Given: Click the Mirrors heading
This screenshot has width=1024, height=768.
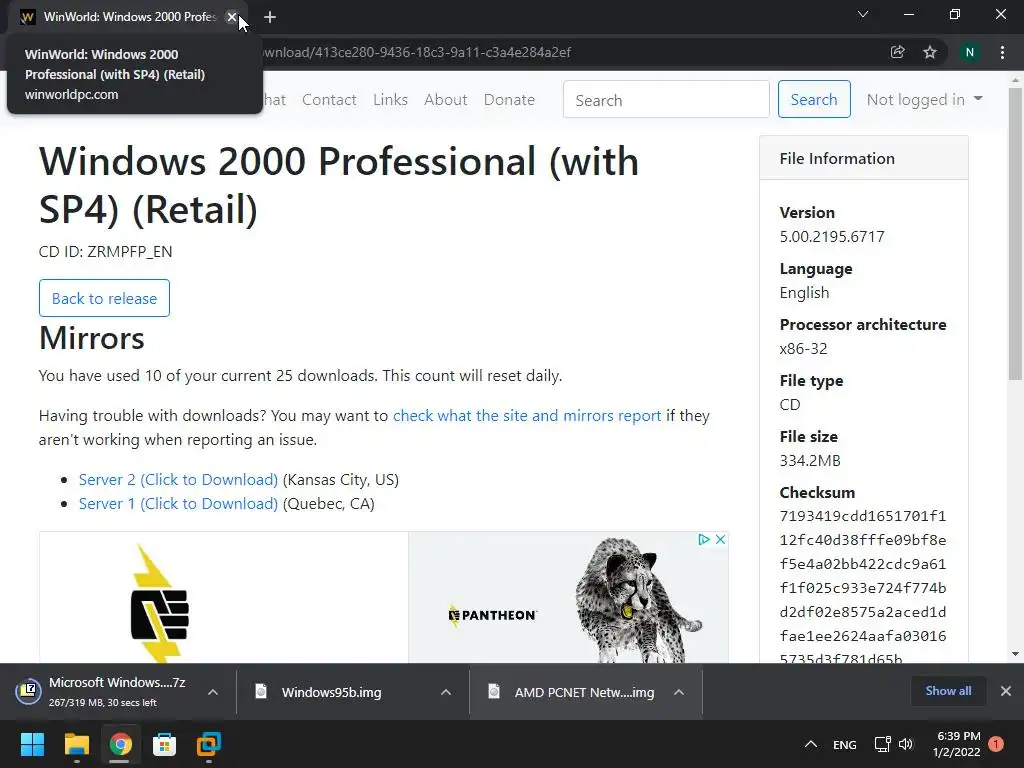Looking at the screenshot, I should (91, 338).
